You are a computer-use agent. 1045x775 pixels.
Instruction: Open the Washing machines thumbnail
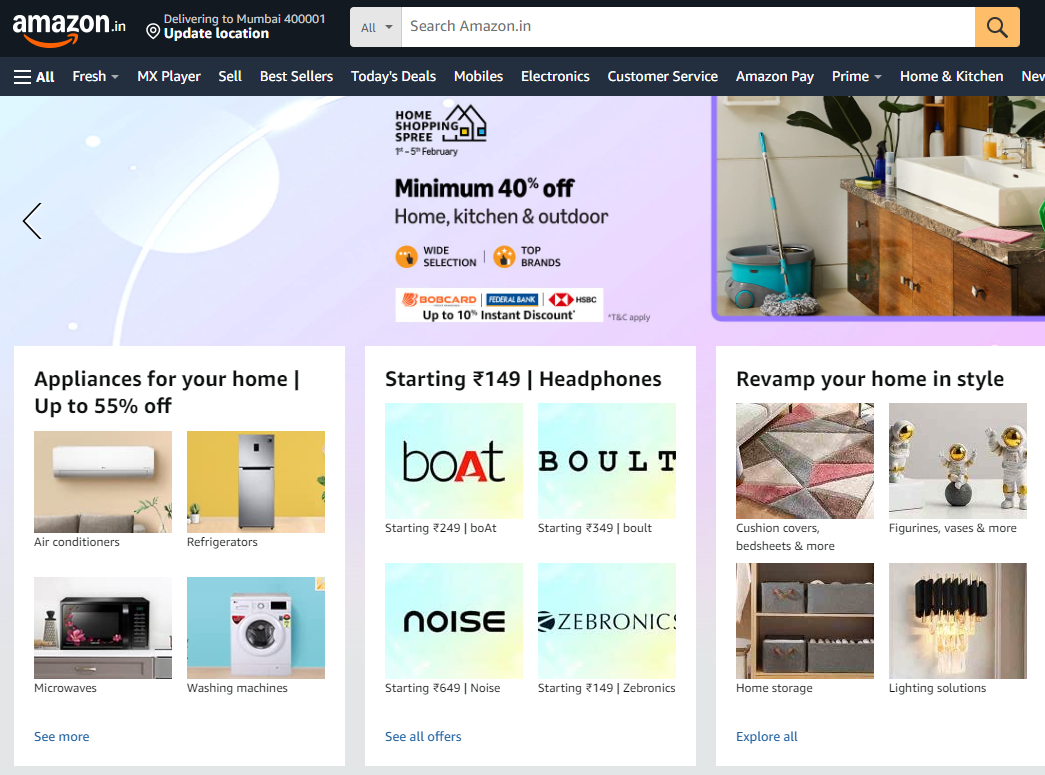click(x=256, y=628)
